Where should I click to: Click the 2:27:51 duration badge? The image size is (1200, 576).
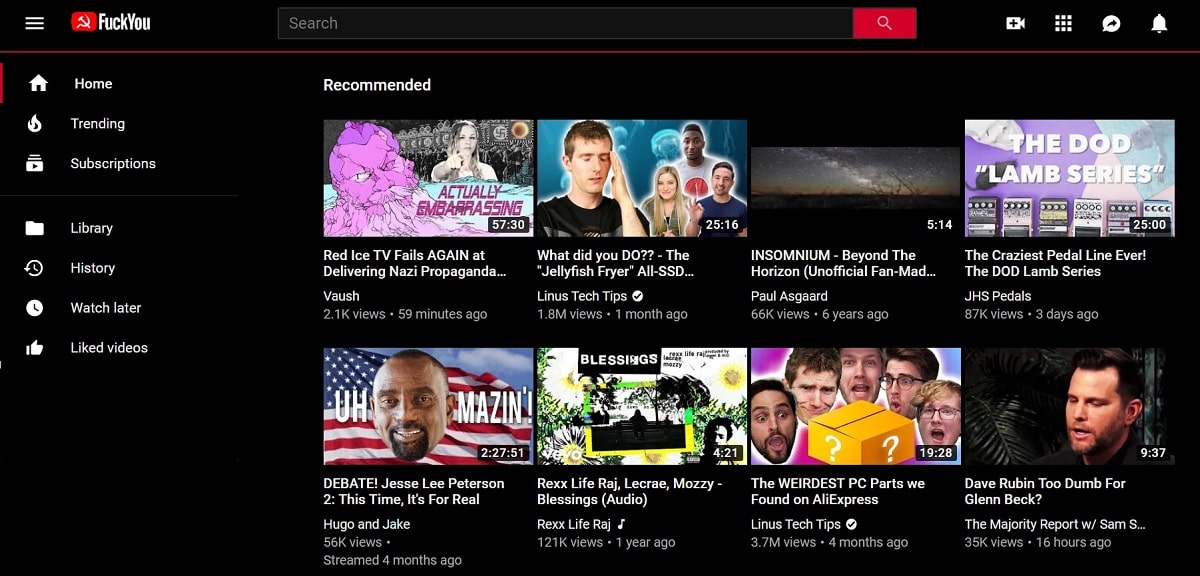pyautogui.click(x=502, y=453)
